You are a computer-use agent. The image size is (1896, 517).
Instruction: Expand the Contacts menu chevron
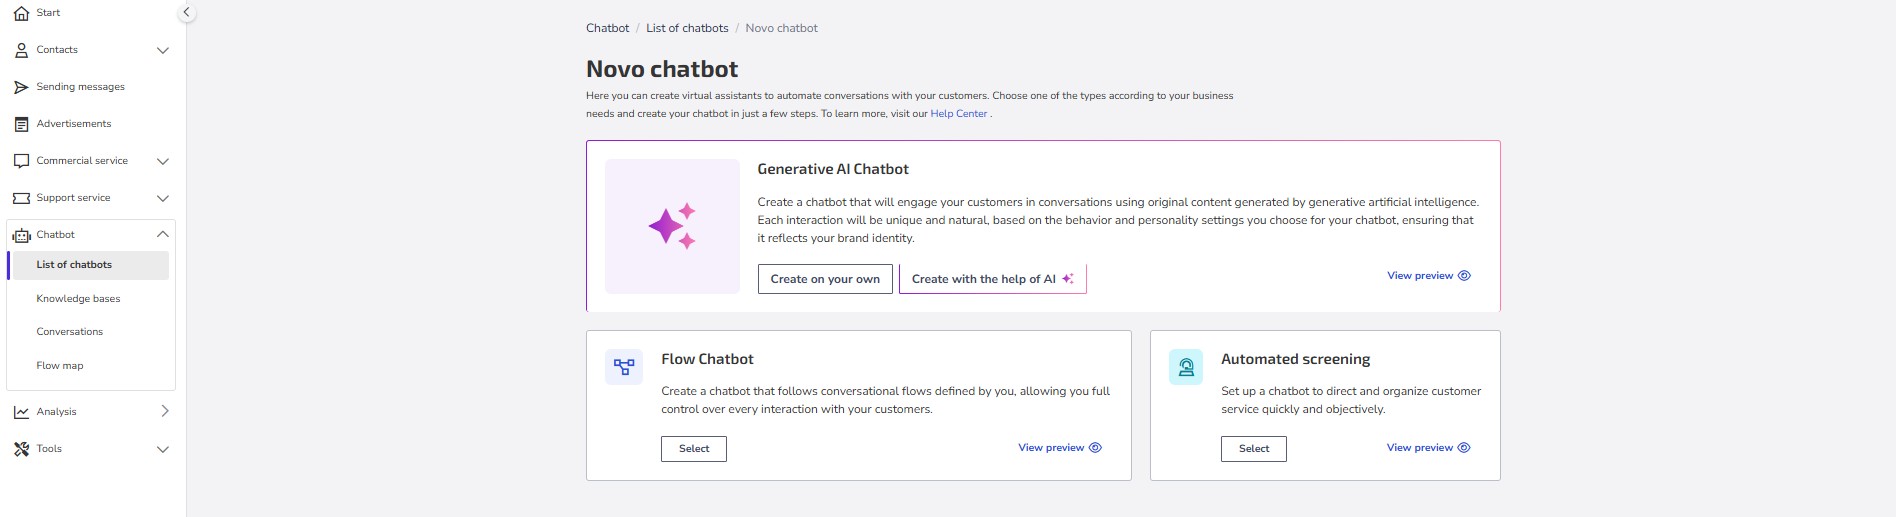tap(163, 50)
